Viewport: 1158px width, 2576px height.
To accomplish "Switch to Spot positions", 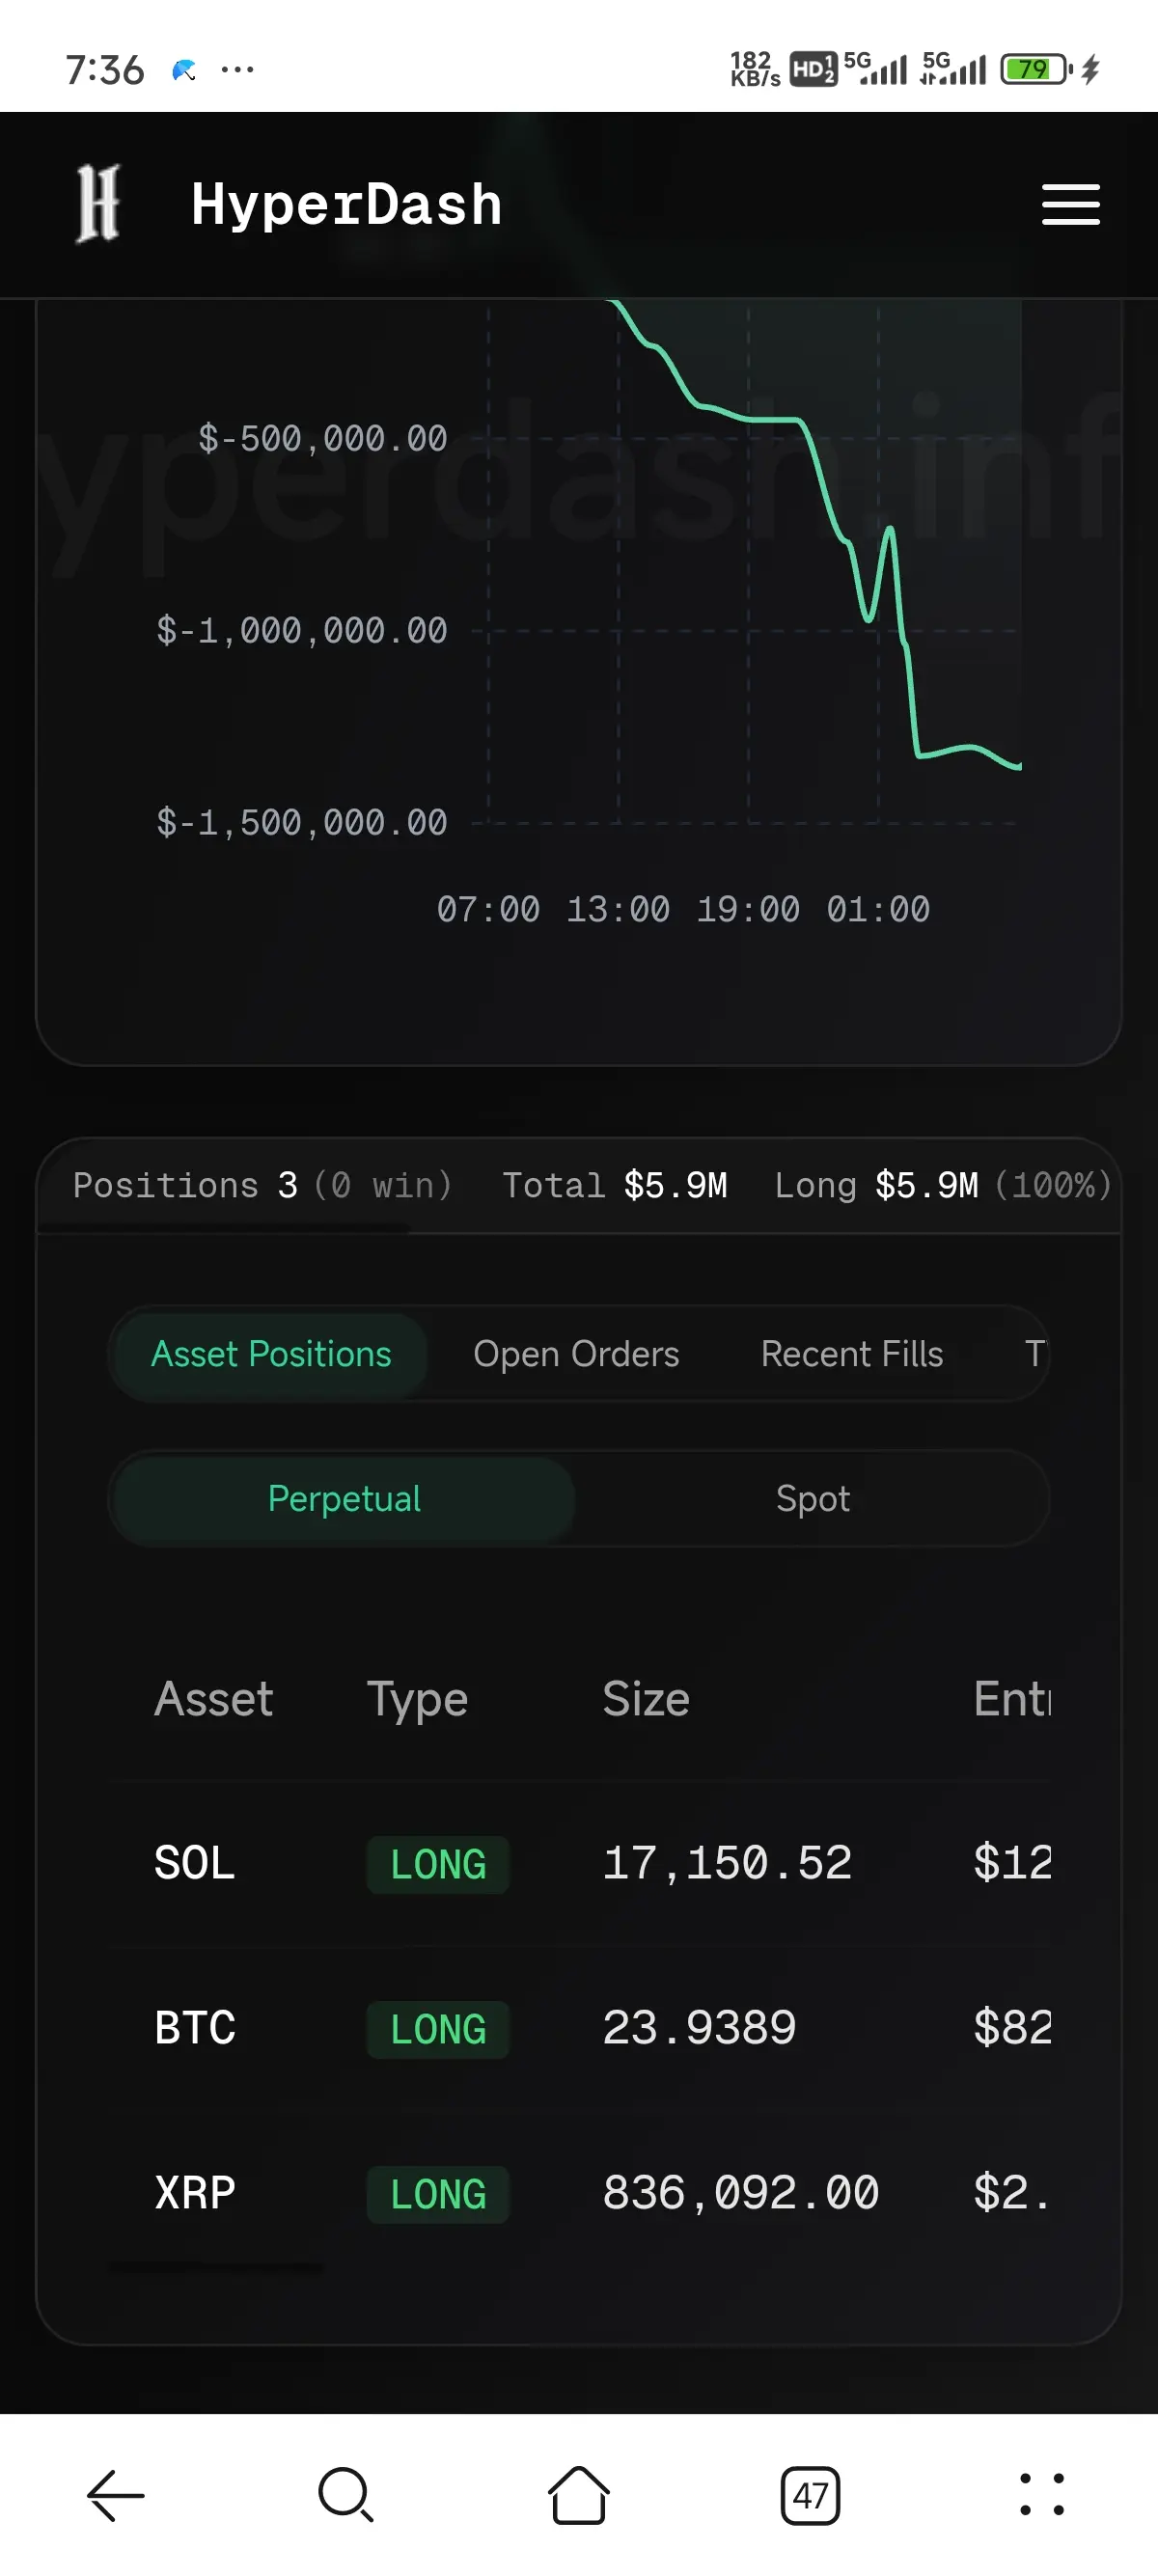I will [x=812, y=1498].
